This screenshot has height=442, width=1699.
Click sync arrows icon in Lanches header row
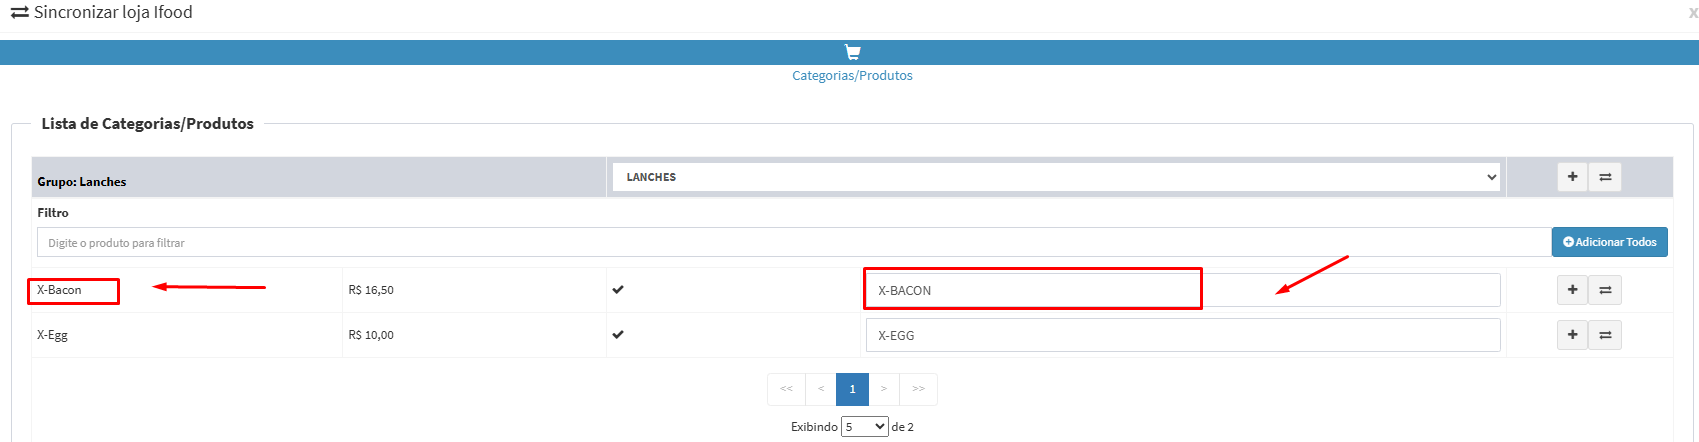(x=1605, y=177)
